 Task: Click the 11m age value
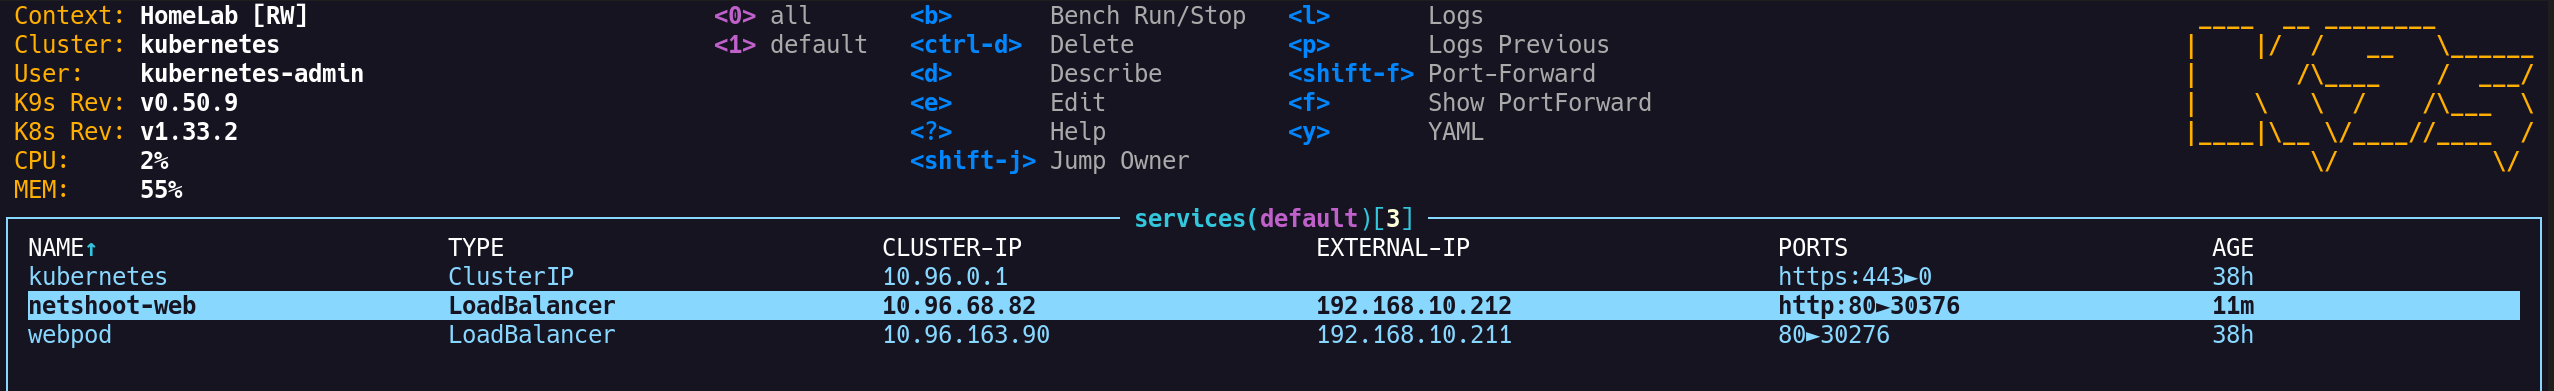(x=2233, y=306)
